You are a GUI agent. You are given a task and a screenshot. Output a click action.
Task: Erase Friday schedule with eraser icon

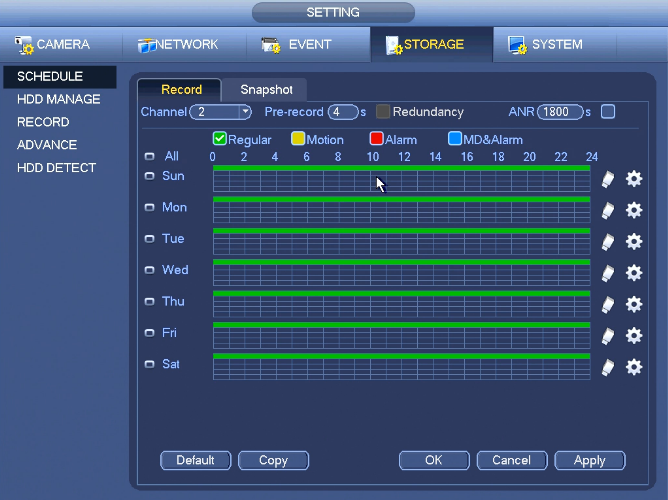click(x=608, y=336)
